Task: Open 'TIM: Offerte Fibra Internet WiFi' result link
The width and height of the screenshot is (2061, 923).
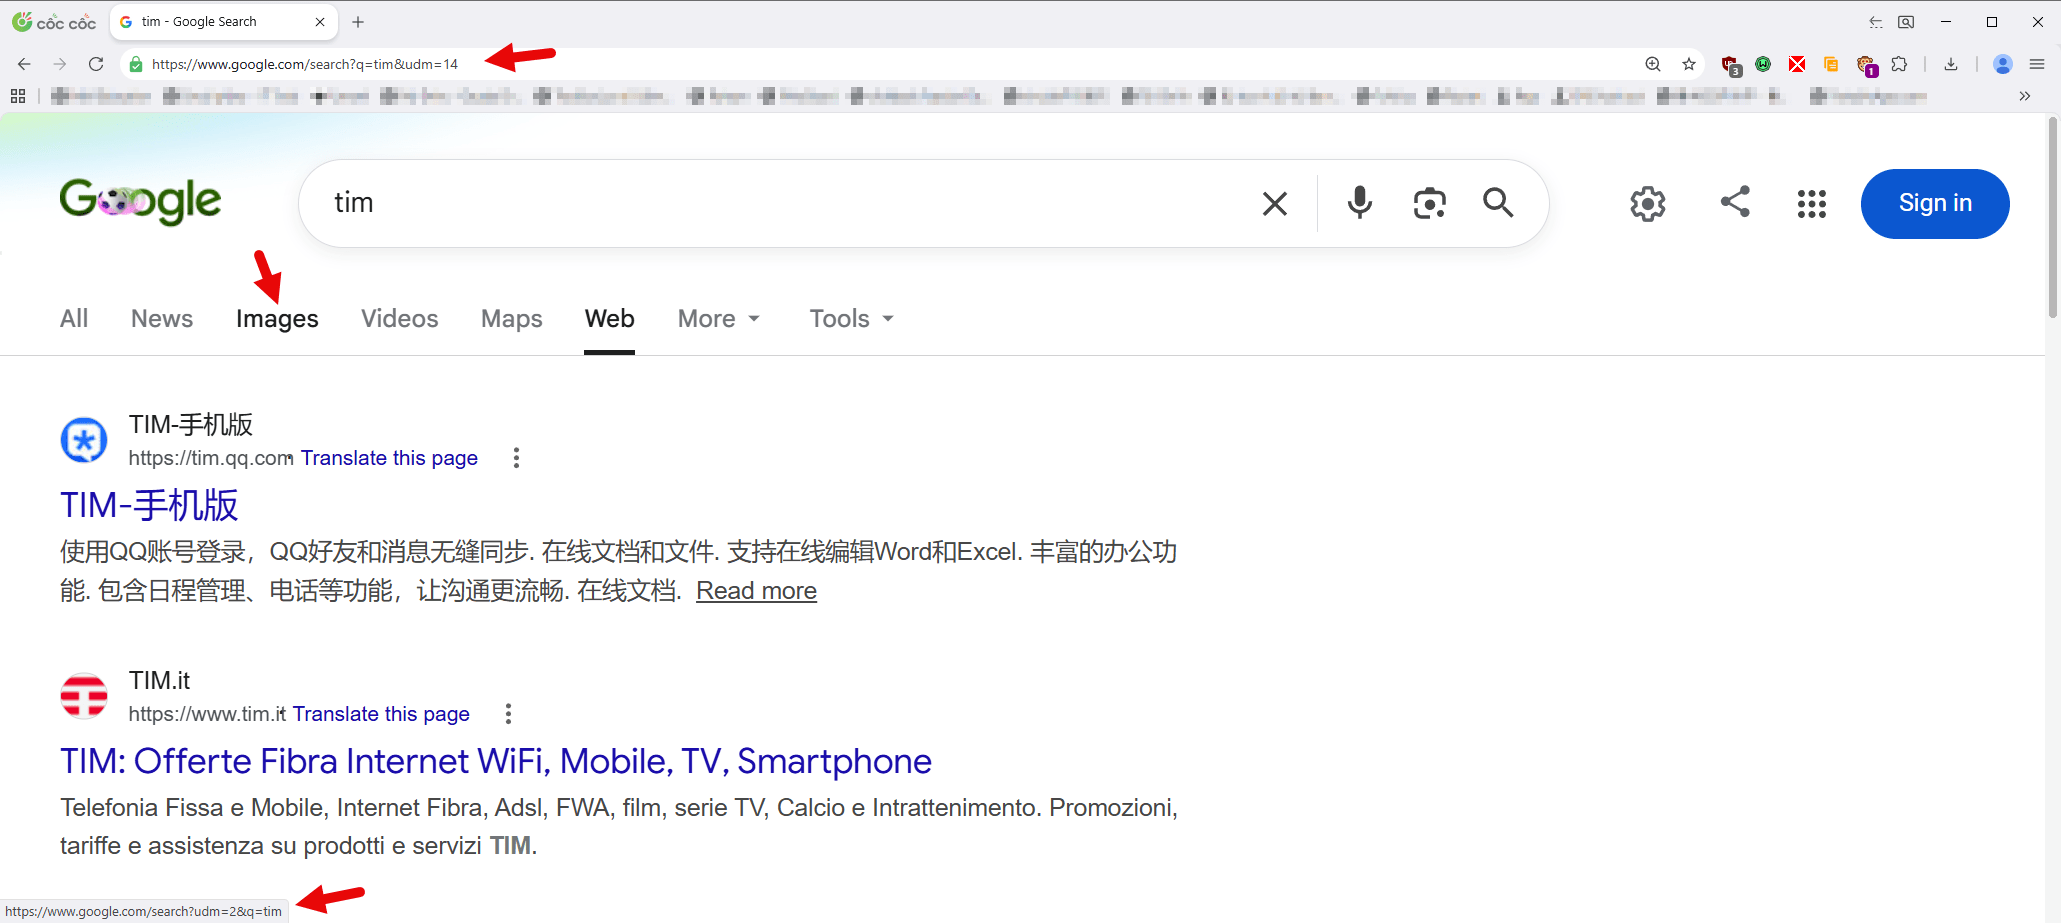Action: pyautogui.click(x=496, y=762)
